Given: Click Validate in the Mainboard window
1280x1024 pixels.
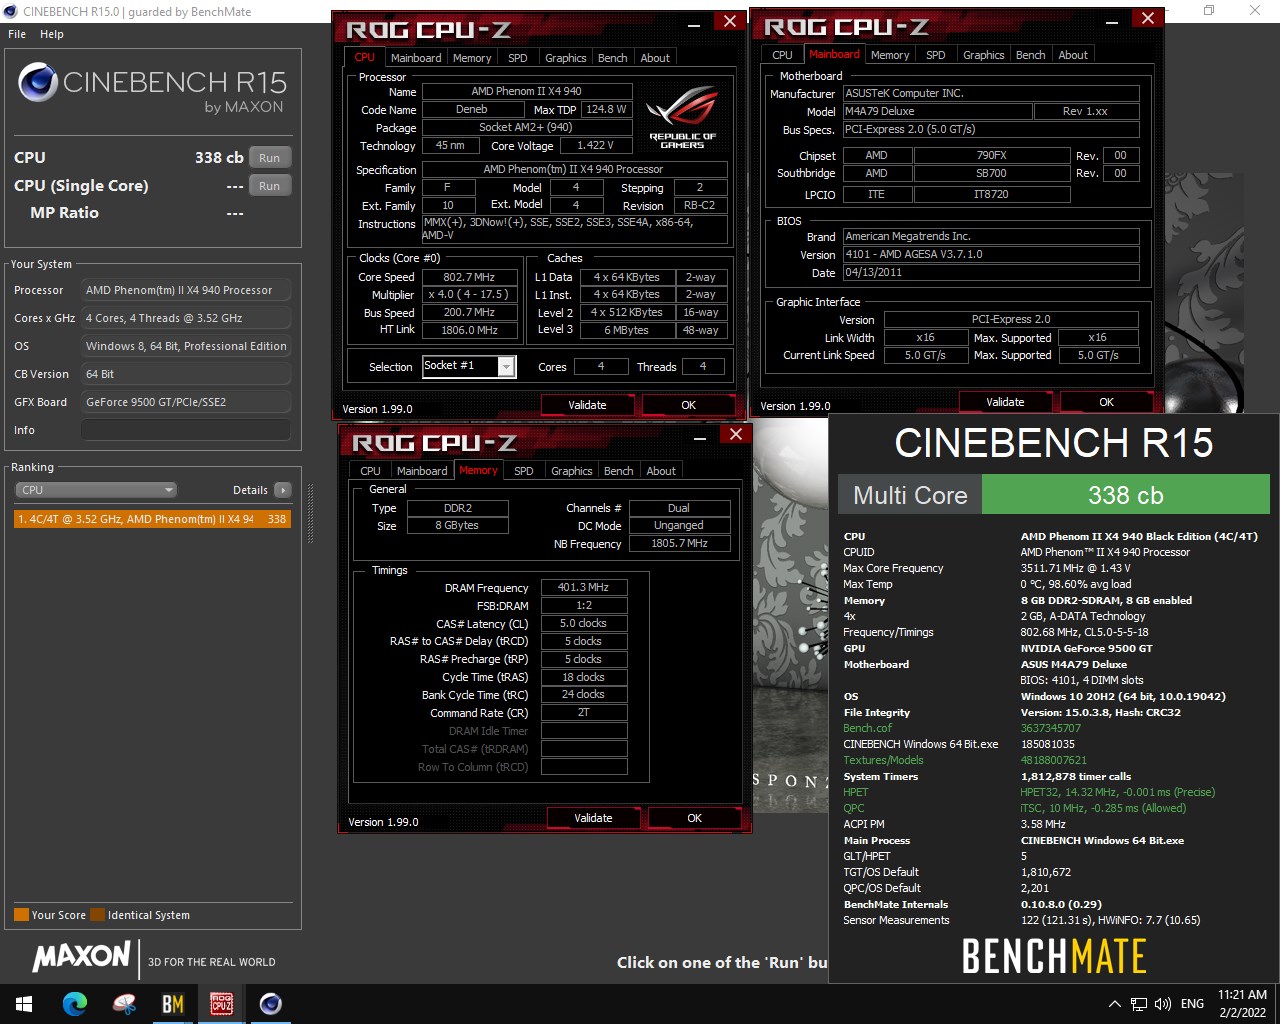Looking at the screenshot, I should 1005,402.
